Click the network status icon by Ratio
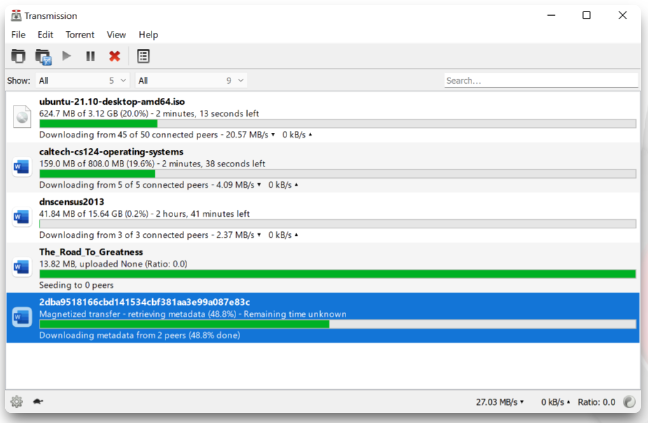Screen dimensions: 648x423 (629, 402)
